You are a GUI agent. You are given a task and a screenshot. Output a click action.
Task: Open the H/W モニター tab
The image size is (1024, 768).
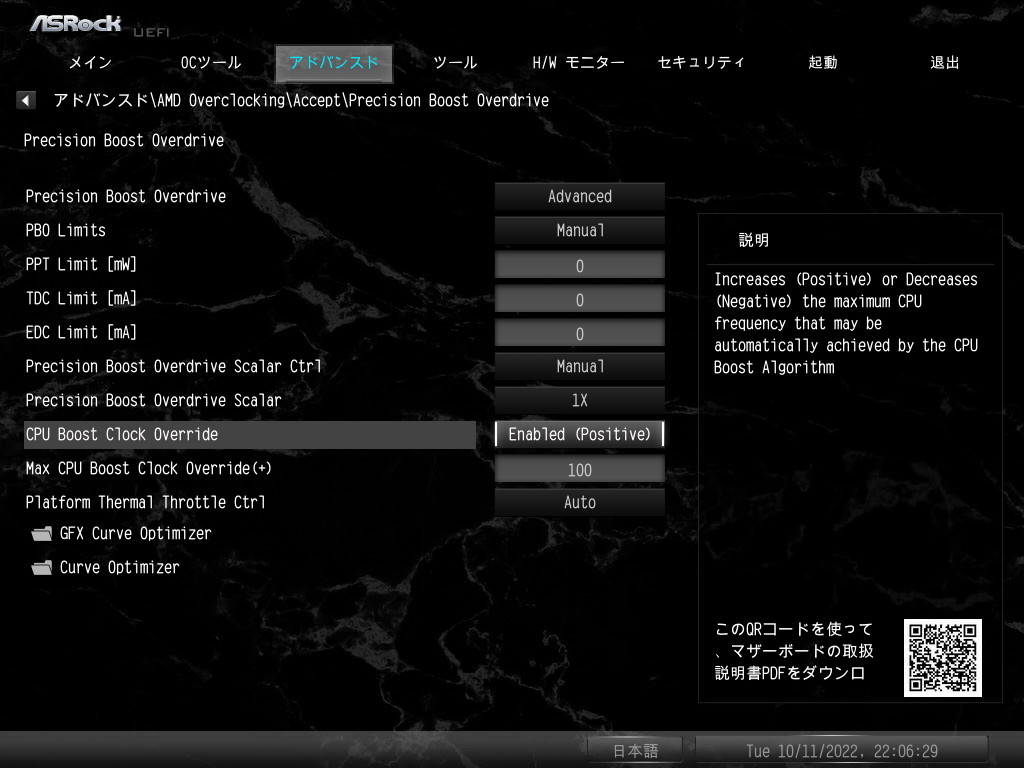pyautogui.click(x=578, y=63)
